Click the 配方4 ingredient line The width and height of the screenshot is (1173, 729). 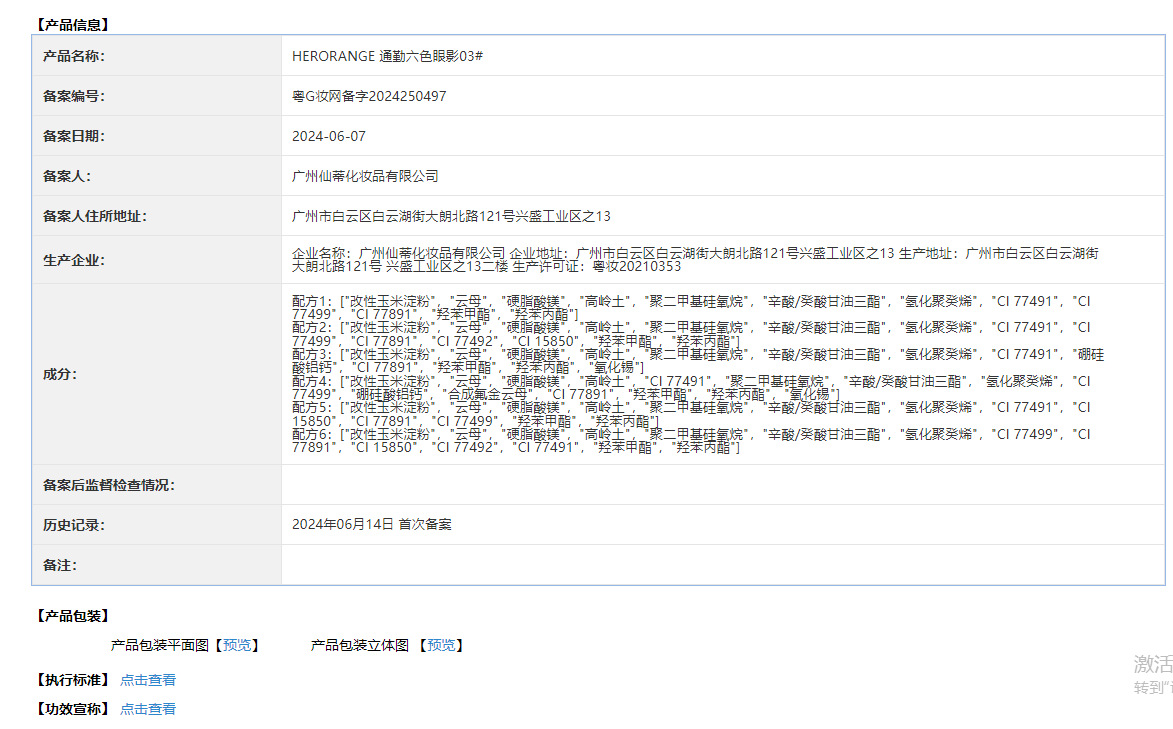[x=691, y=388]
